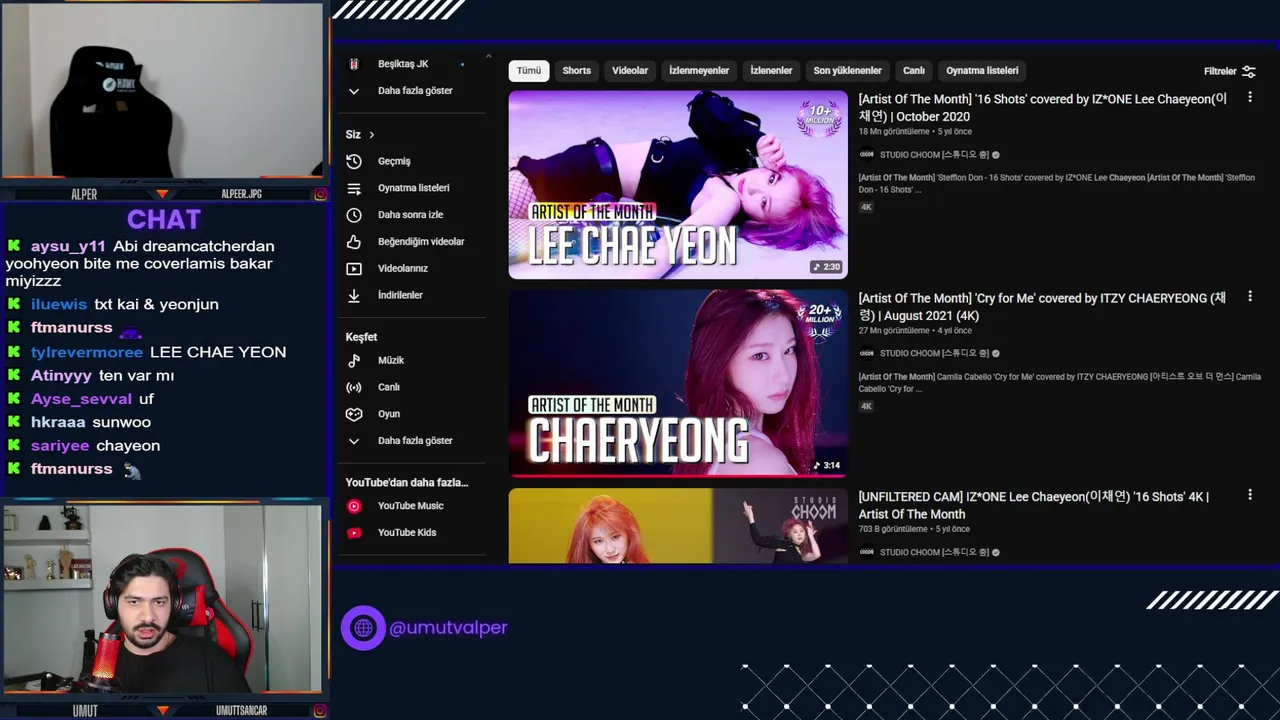
Task: Click 2:30 duration badge on thumbnail
Action: pos(826,267)
